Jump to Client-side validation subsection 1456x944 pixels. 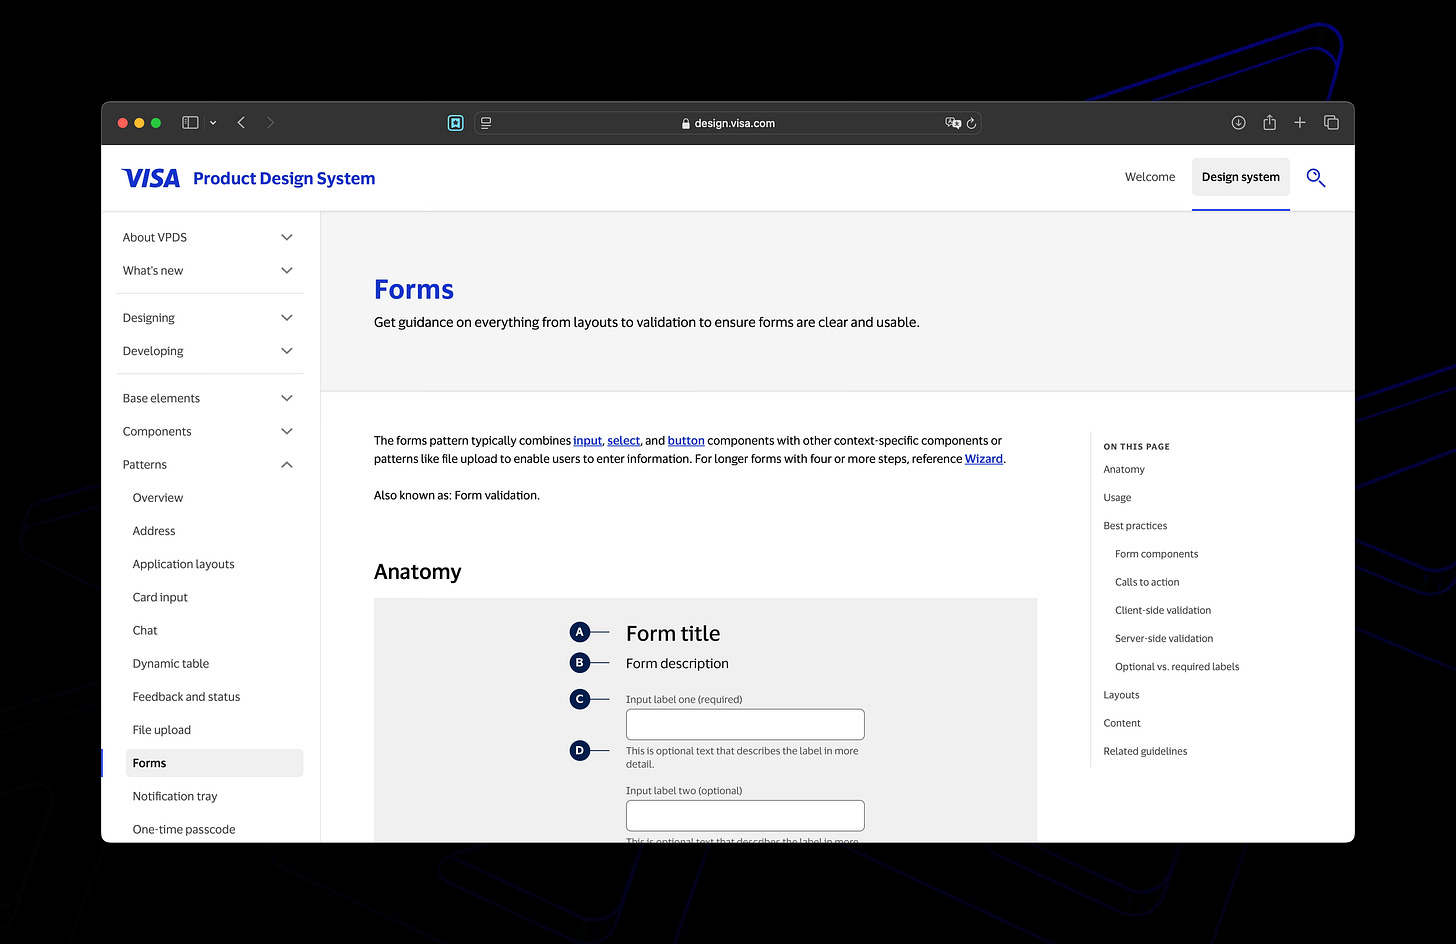point(1163,610)
